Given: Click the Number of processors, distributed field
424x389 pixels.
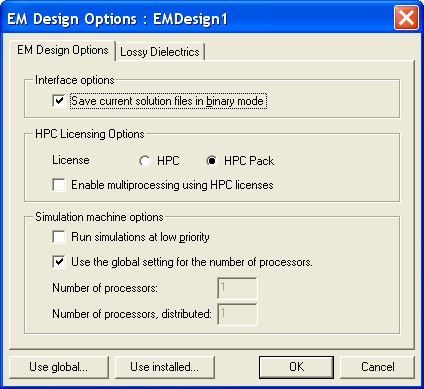Looking at the screenshot, I should (x=237, y=314).
